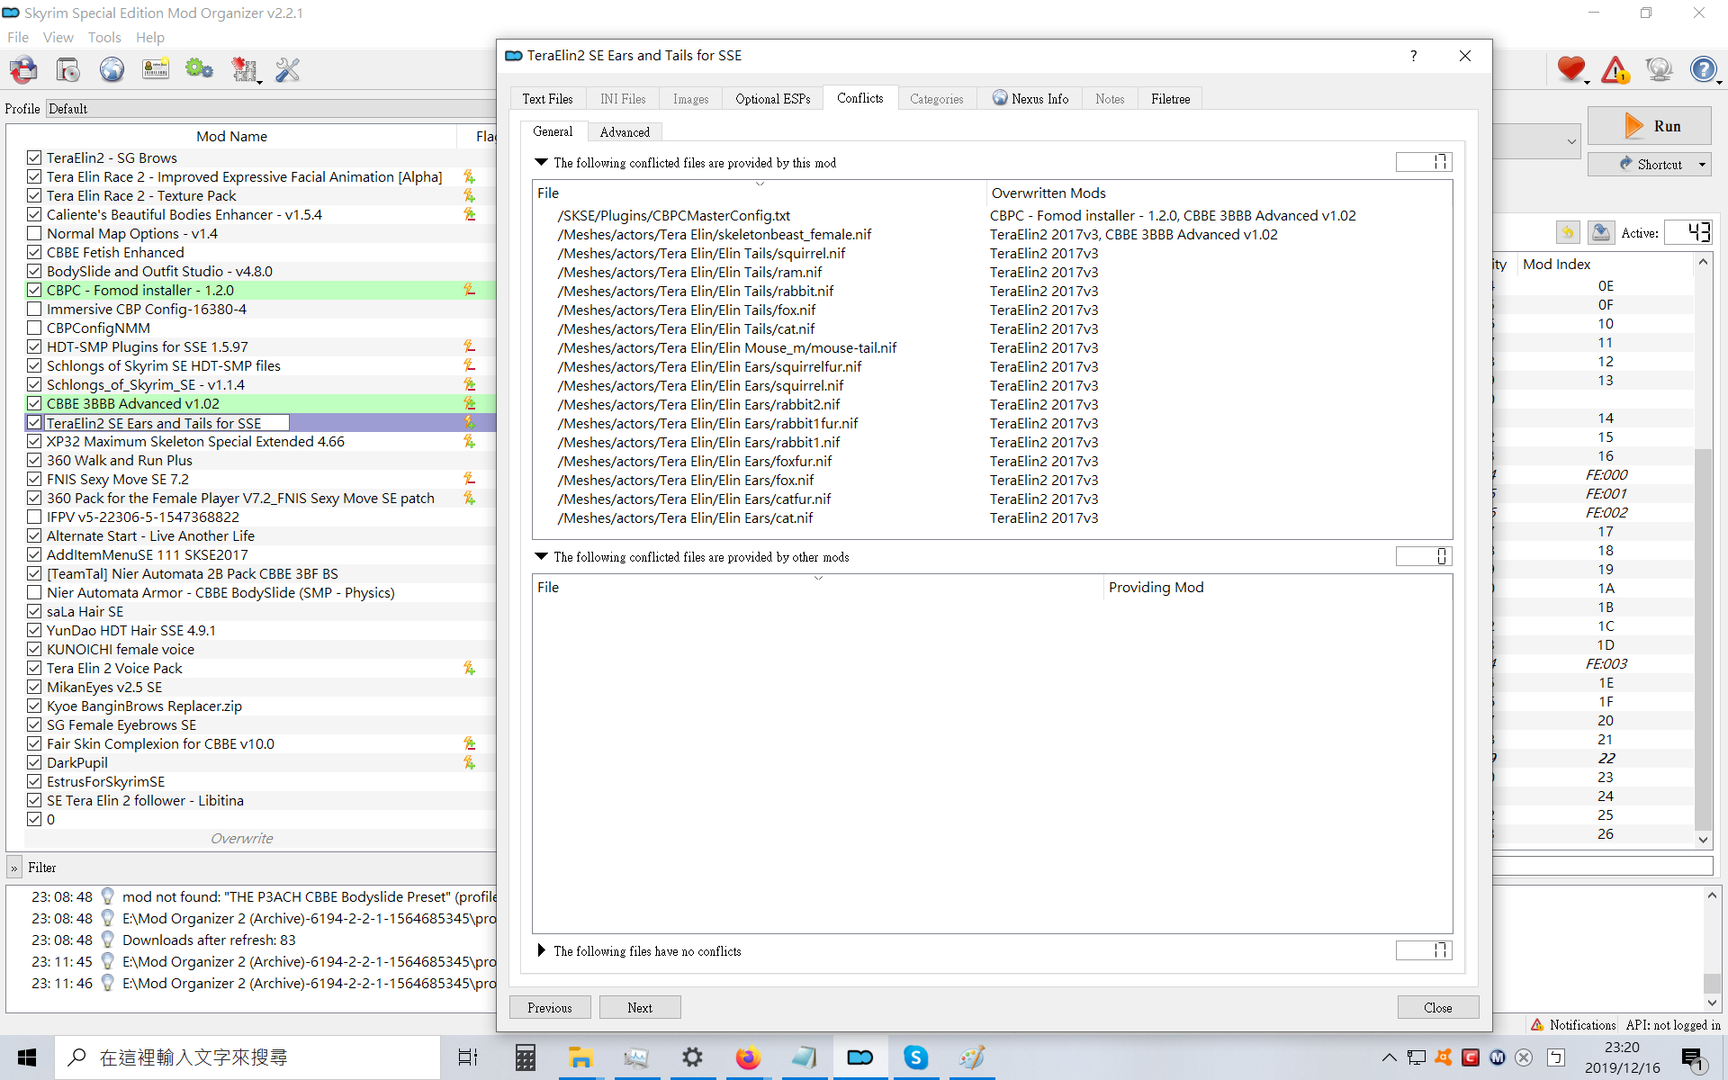1728x1080 pixels.
Task: Click the Windows taskbar search box
Action: pyautogui.click(x=248, y=1057)
